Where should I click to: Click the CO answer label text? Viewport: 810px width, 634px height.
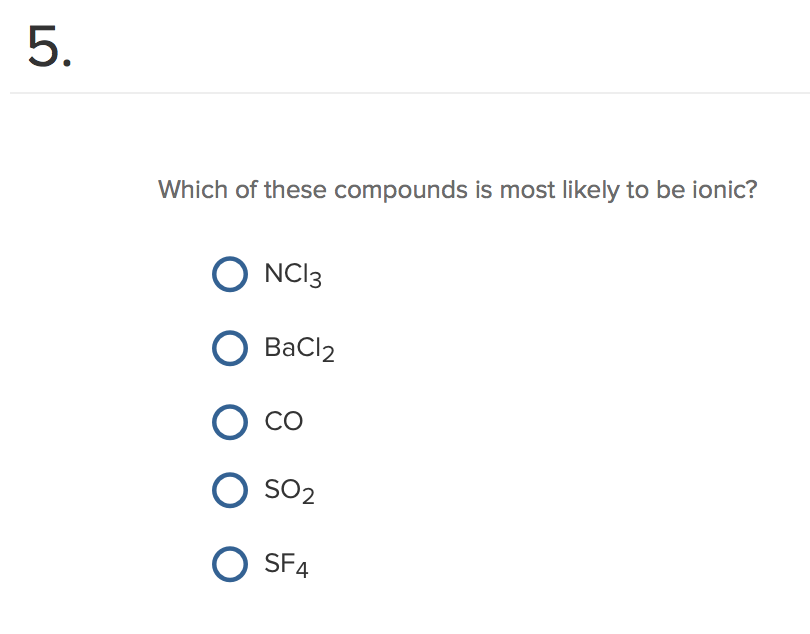point(283,421)
